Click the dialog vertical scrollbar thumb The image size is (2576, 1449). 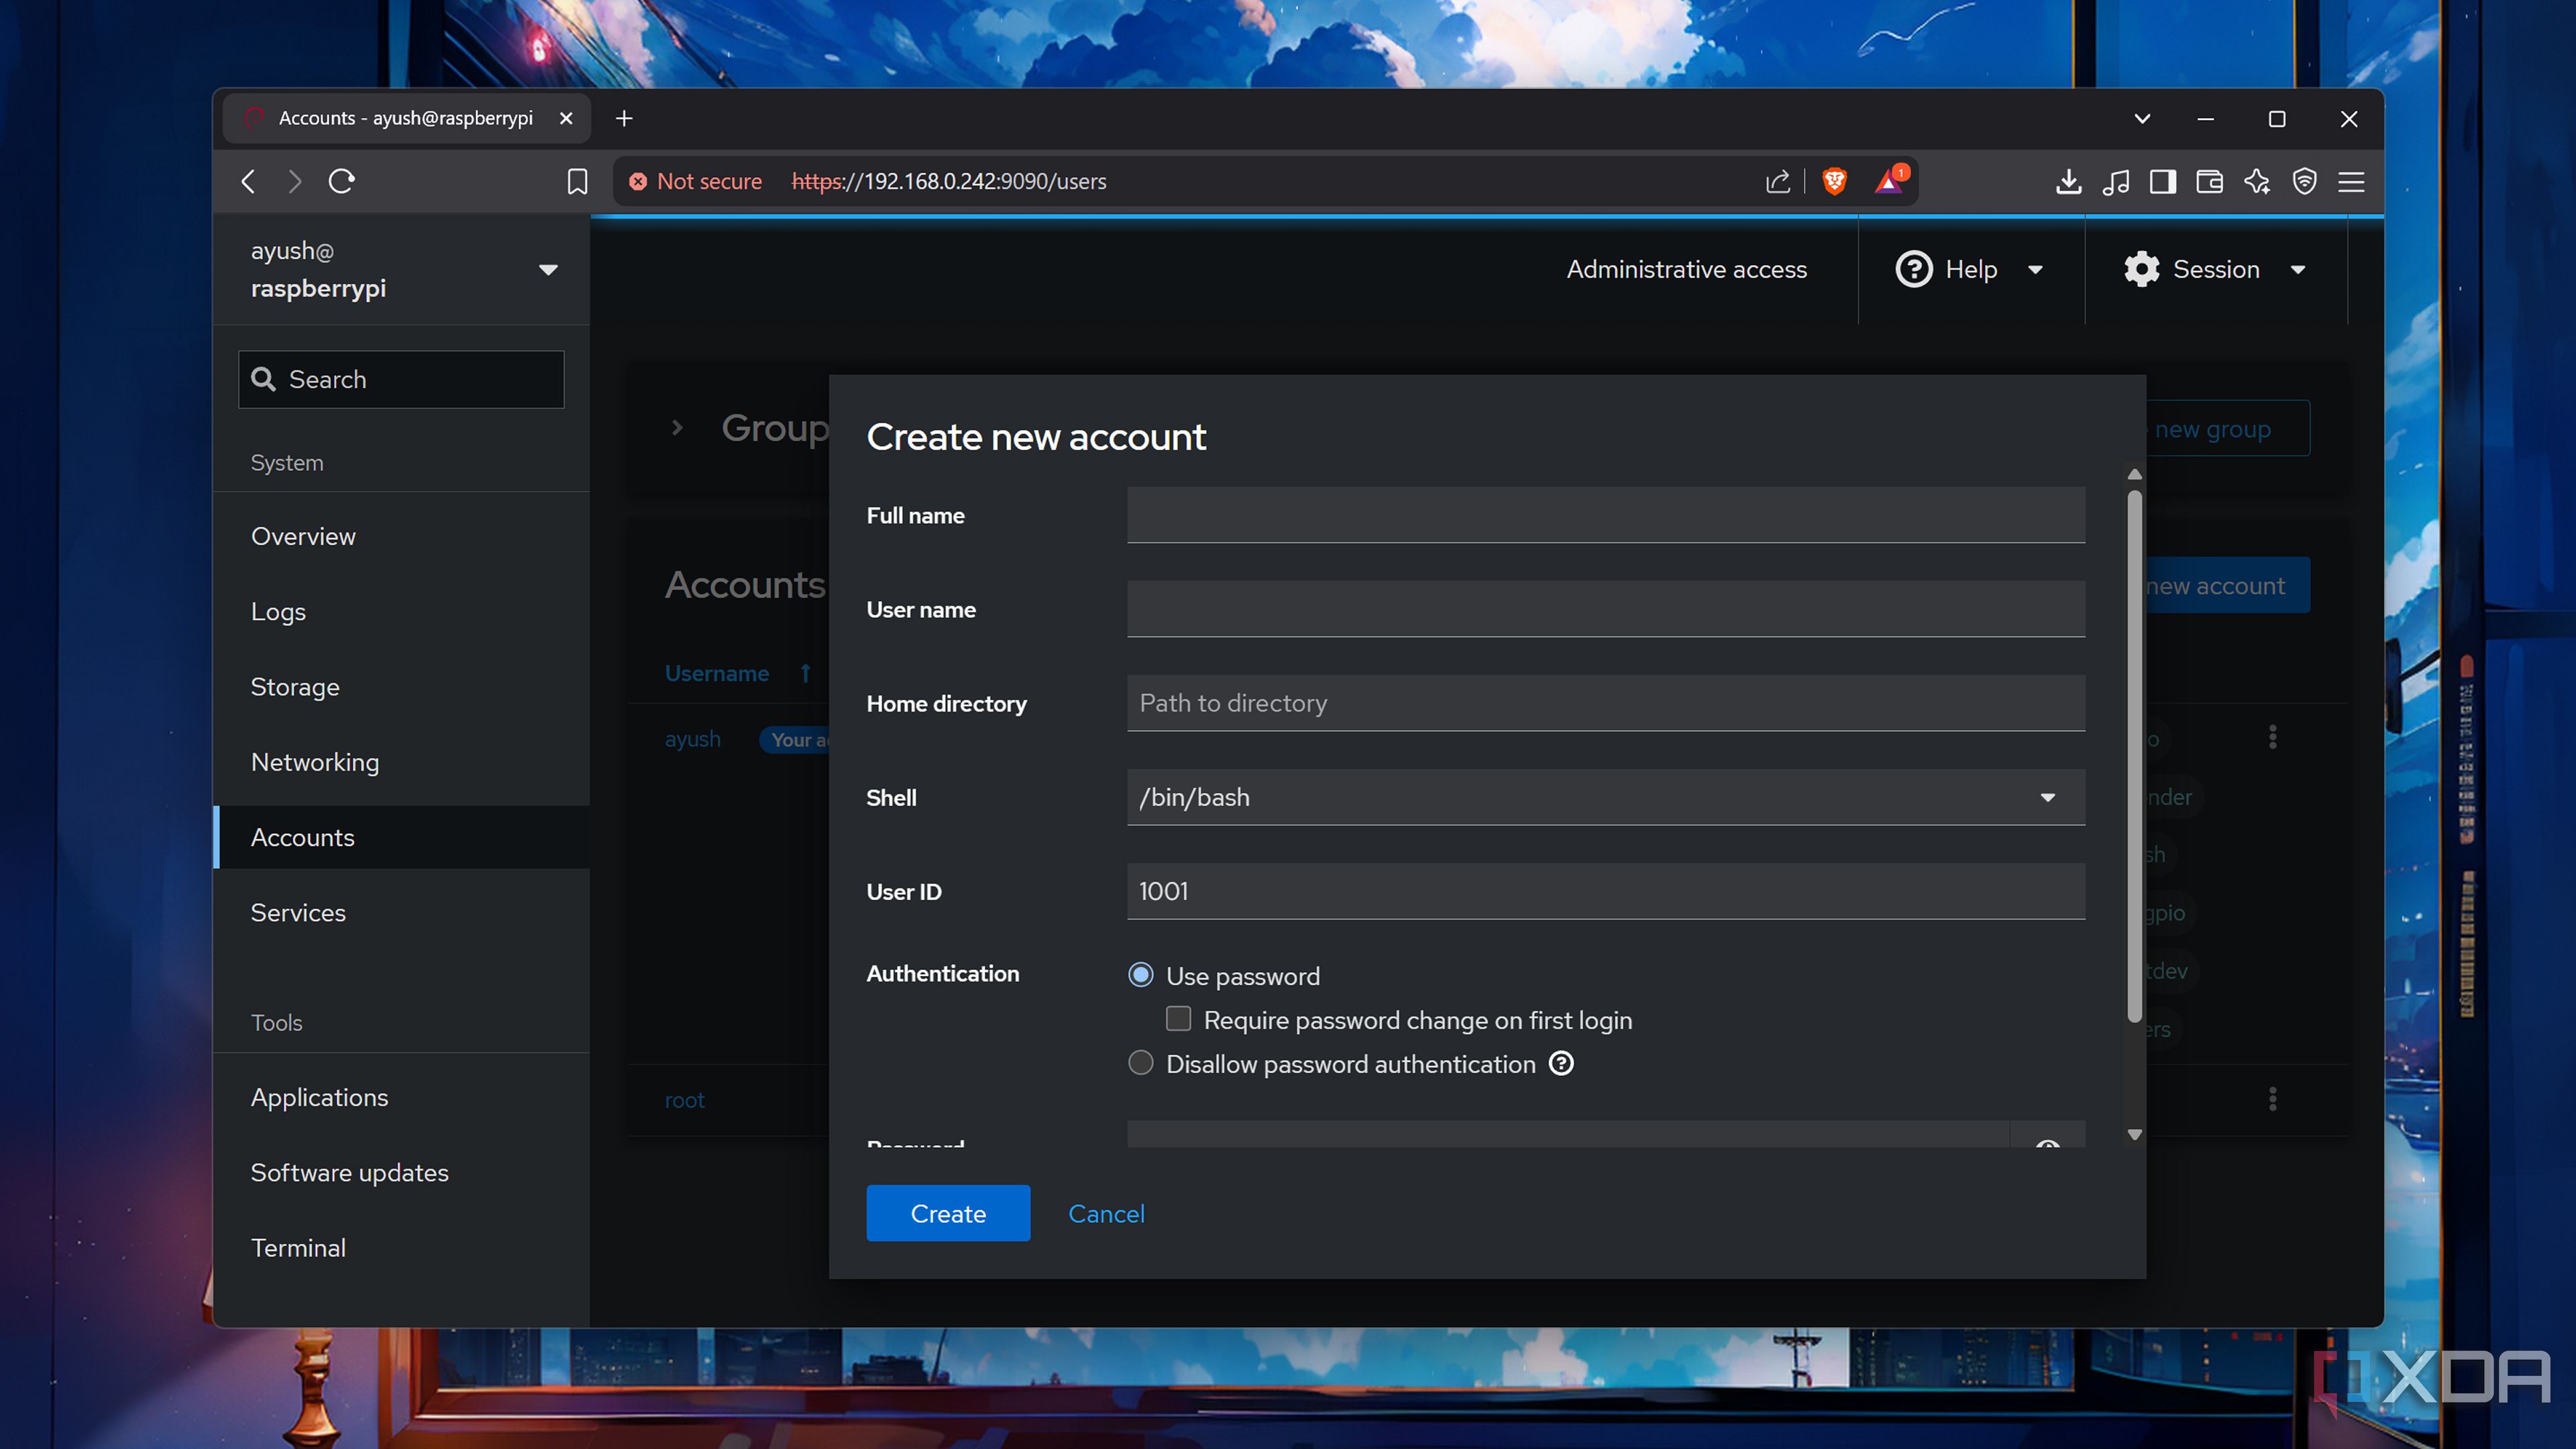click(x=2135, y=756)
